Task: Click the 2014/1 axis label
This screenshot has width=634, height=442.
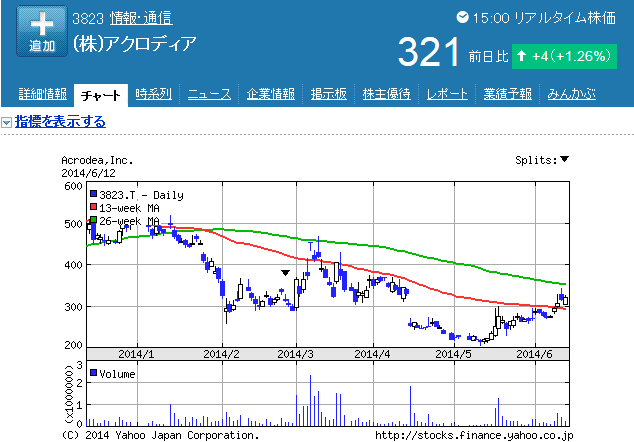Action: [x=136, y=354]
